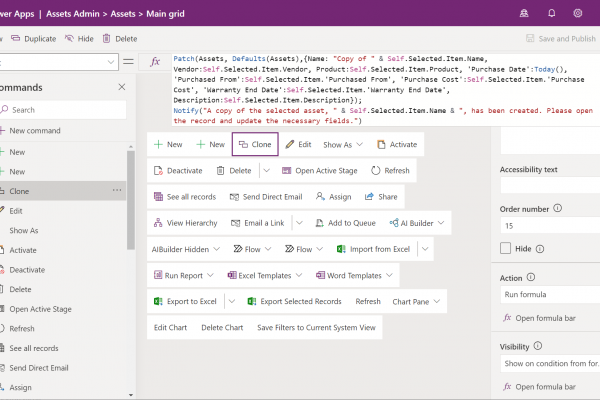Open settings gear in header
600x400 pixels.
[x=577, y=13]
